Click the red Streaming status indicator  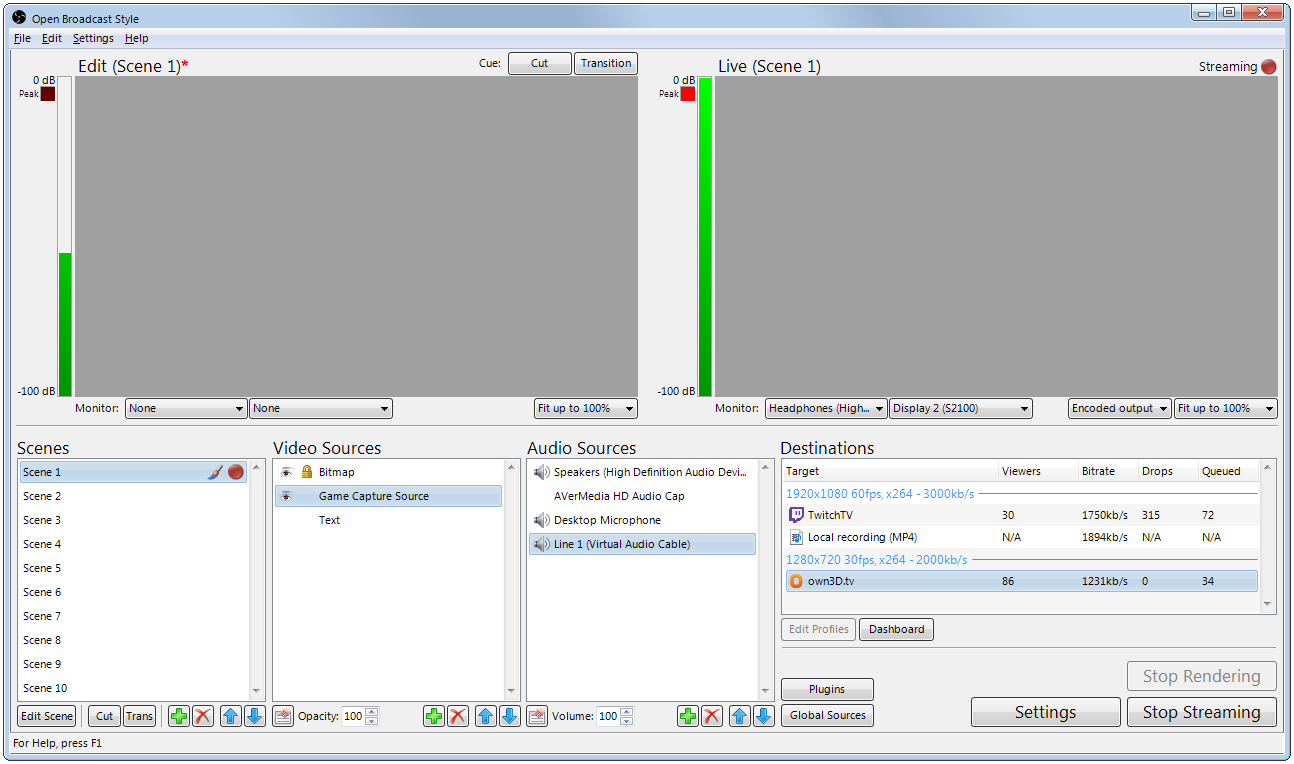tap(1269, 67)
